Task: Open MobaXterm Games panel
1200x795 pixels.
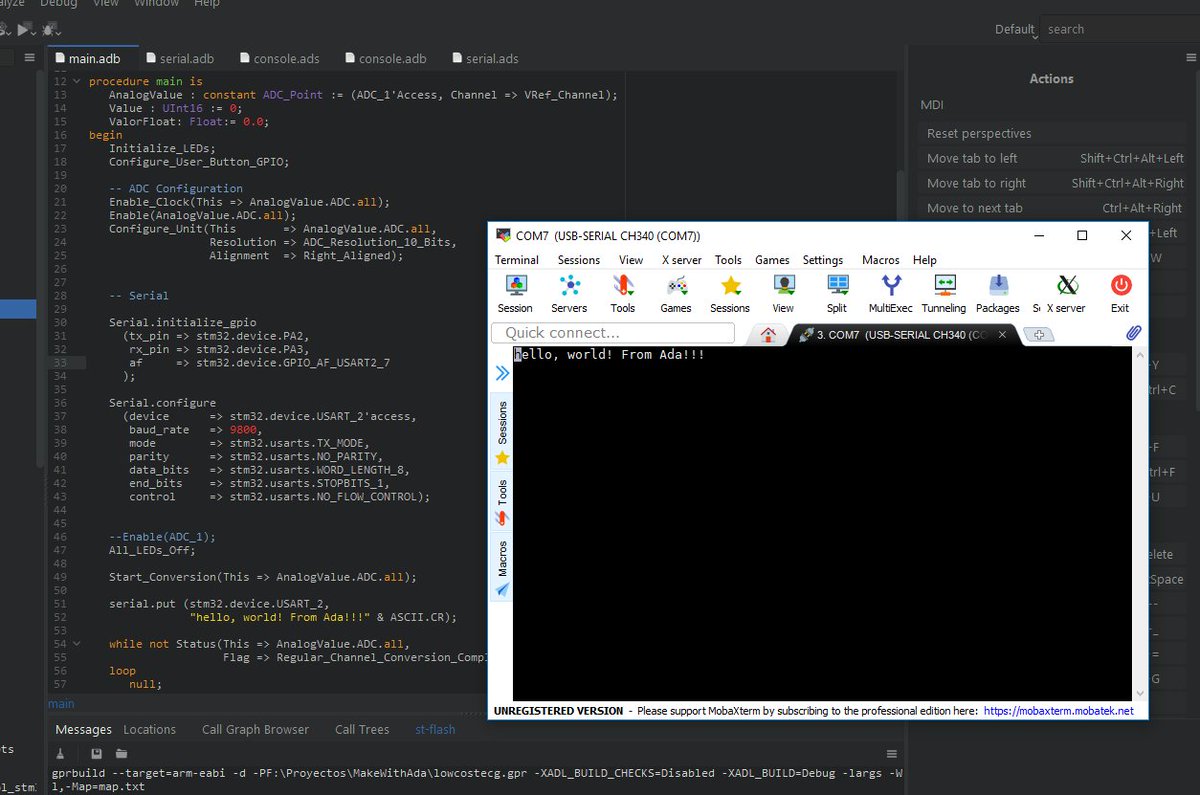Action: [x=676, y=292]
